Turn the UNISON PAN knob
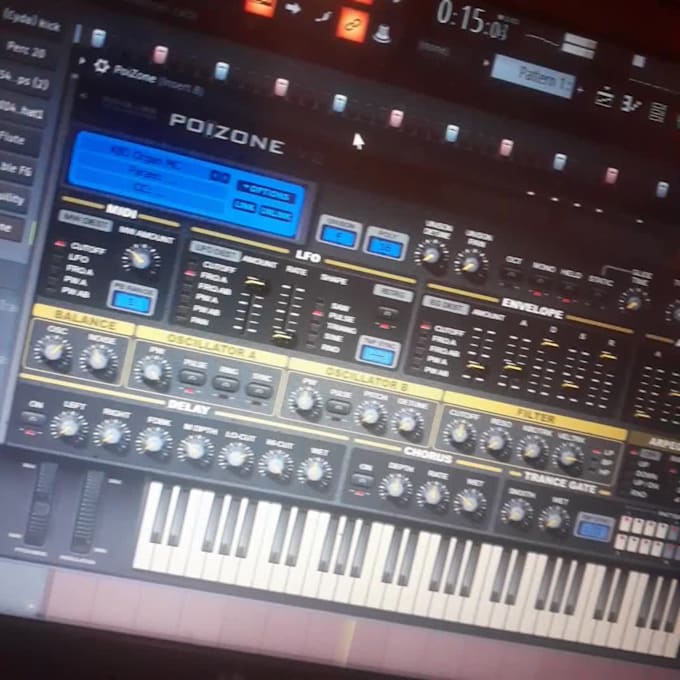 click(x=471, y=265)
